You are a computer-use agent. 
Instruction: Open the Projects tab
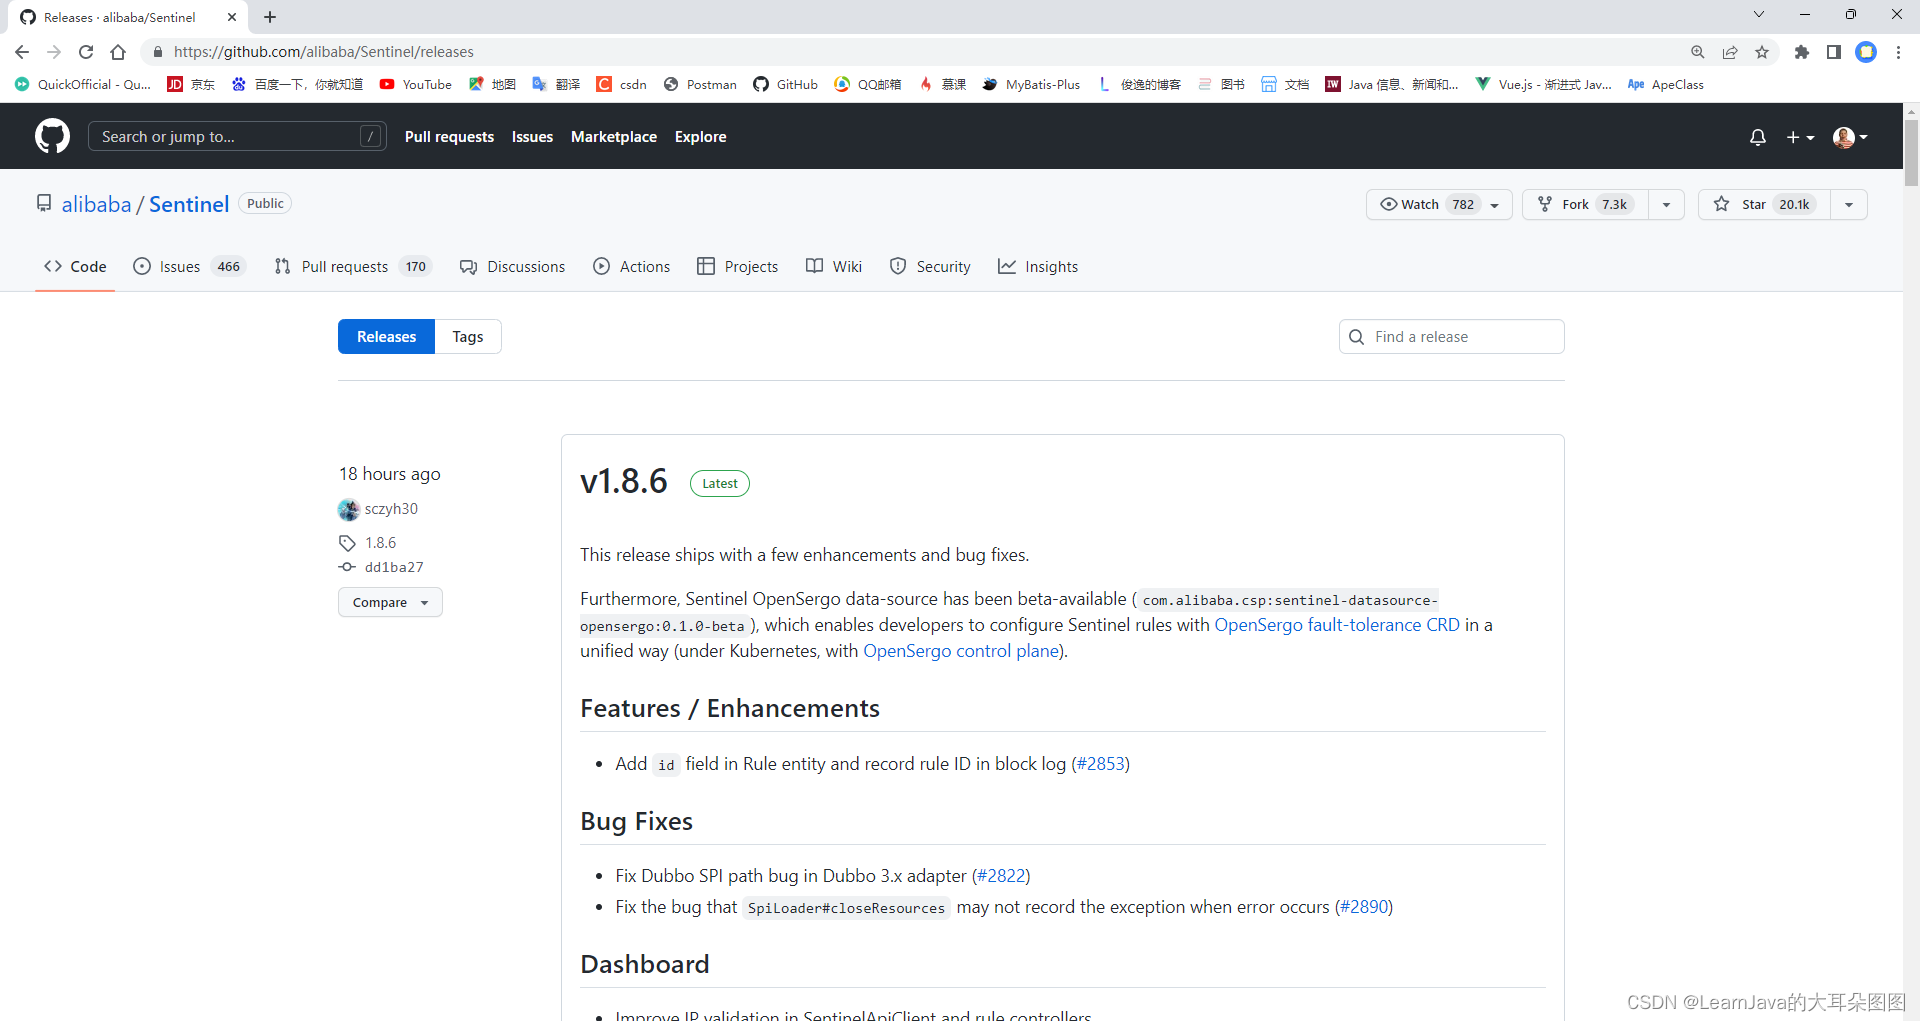738,266
